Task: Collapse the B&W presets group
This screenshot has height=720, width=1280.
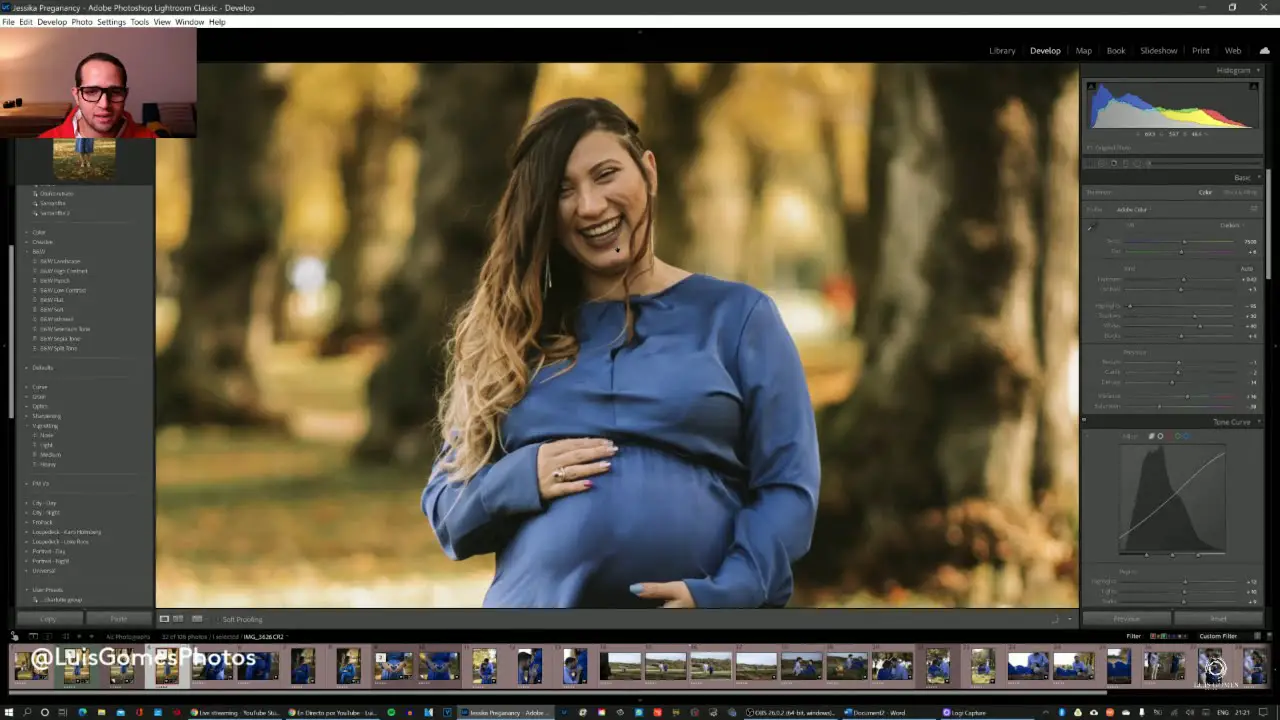Action: pos(27,252)
